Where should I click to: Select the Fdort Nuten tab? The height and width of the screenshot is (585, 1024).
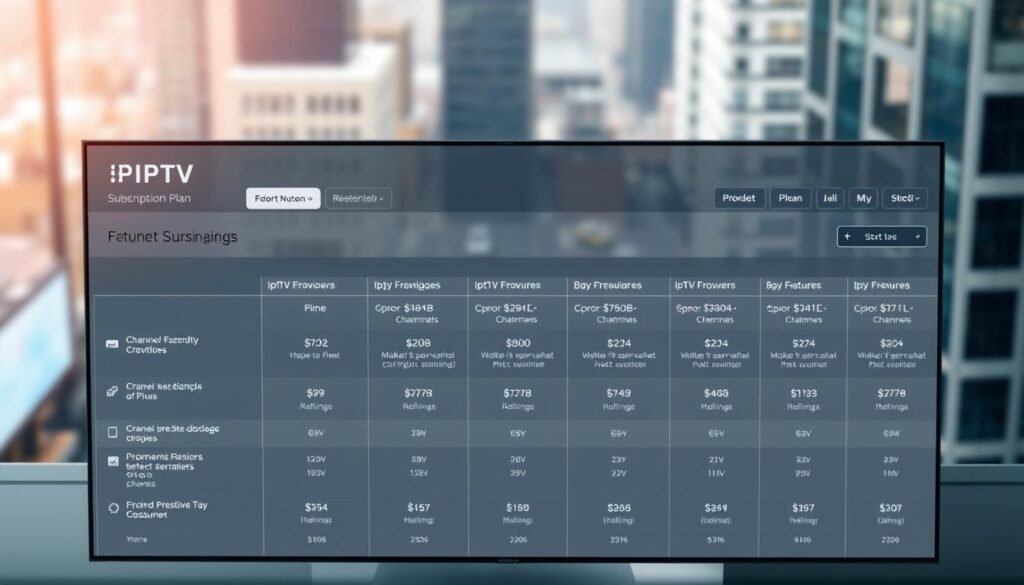click(283, 199)
